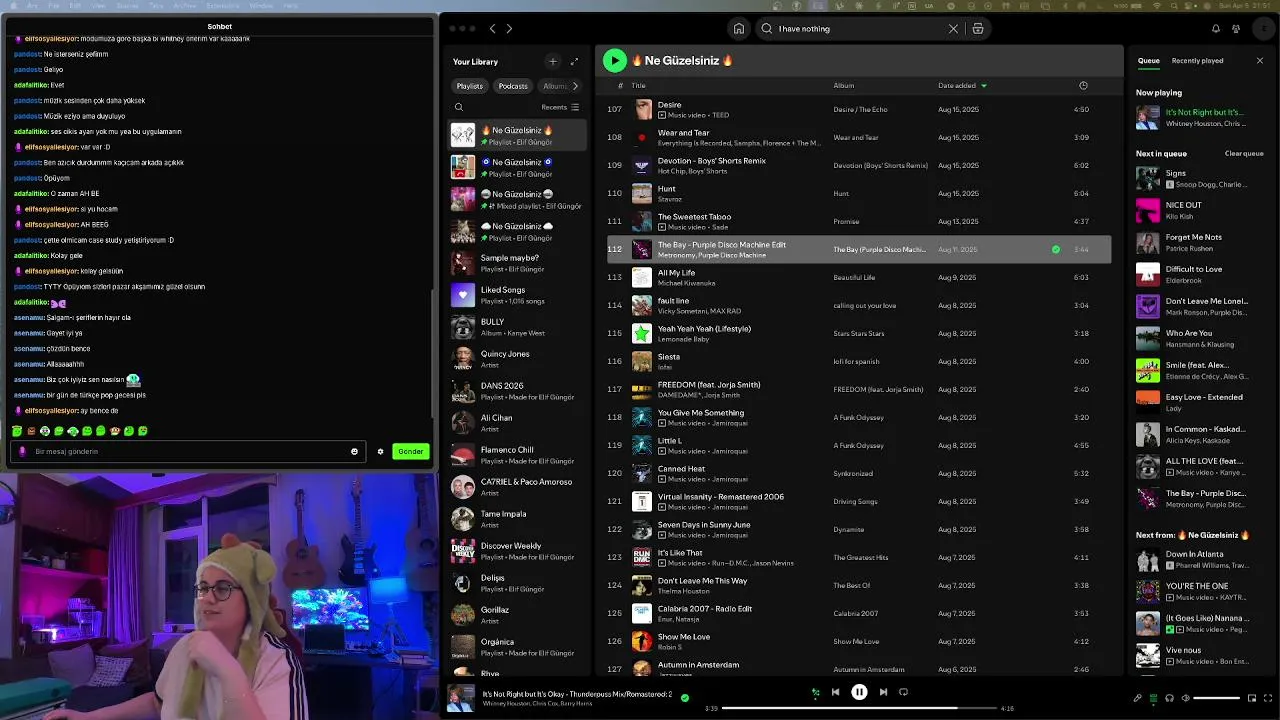Open the emoji picker in chat input

[354, 451]
